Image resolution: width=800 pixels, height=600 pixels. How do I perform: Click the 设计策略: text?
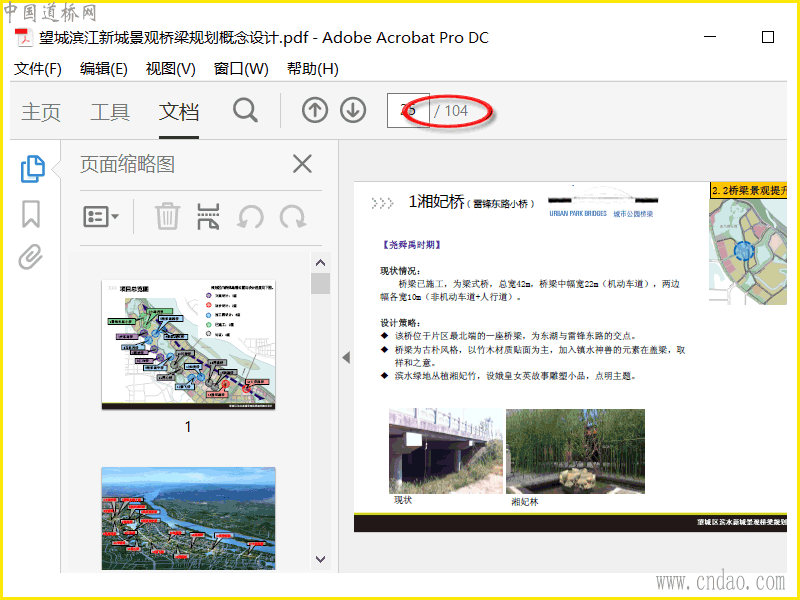click(401, 323)
